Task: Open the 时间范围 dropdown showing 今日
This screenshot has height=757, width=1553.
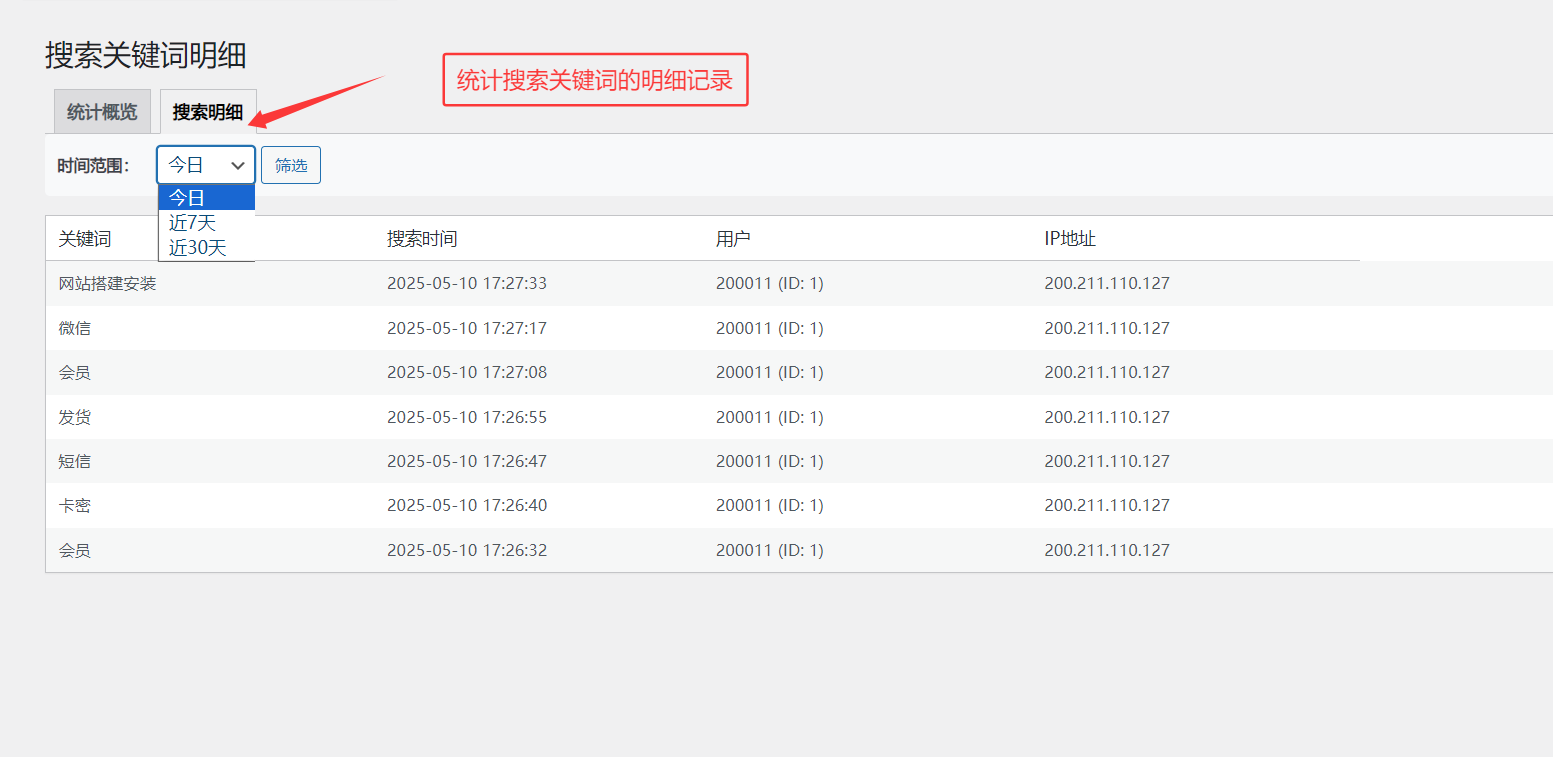Action: [206, 165]
